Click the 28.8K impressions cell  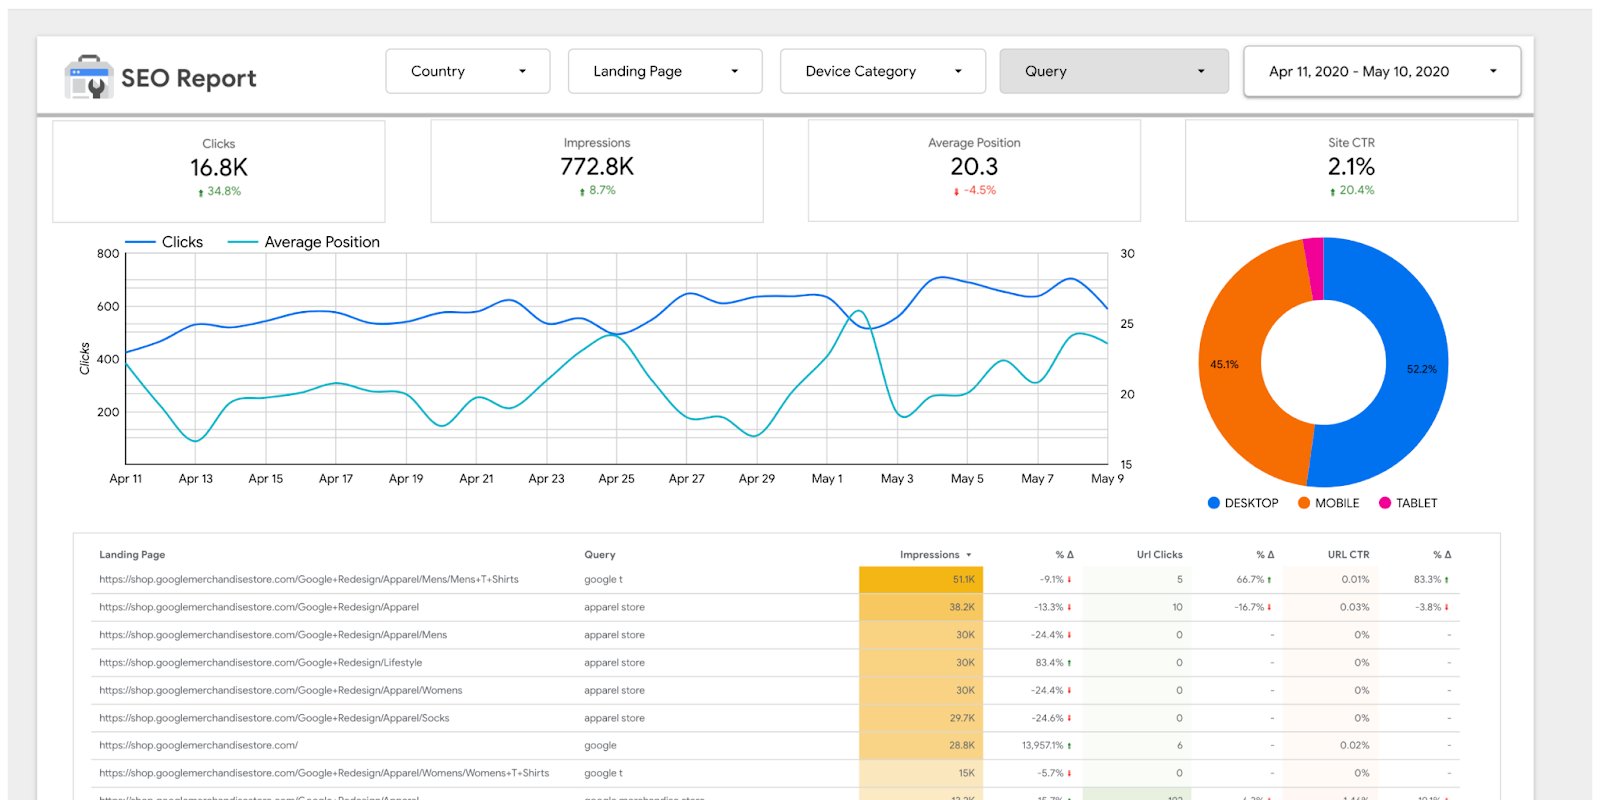(x=921, y=746)
